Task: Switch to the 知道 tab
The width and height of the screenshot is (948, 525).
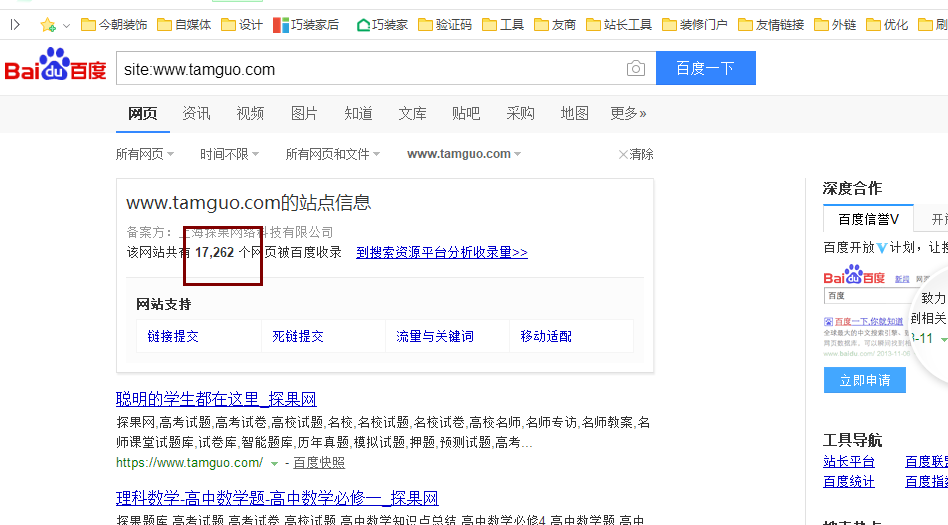Action: pos(359,113)
